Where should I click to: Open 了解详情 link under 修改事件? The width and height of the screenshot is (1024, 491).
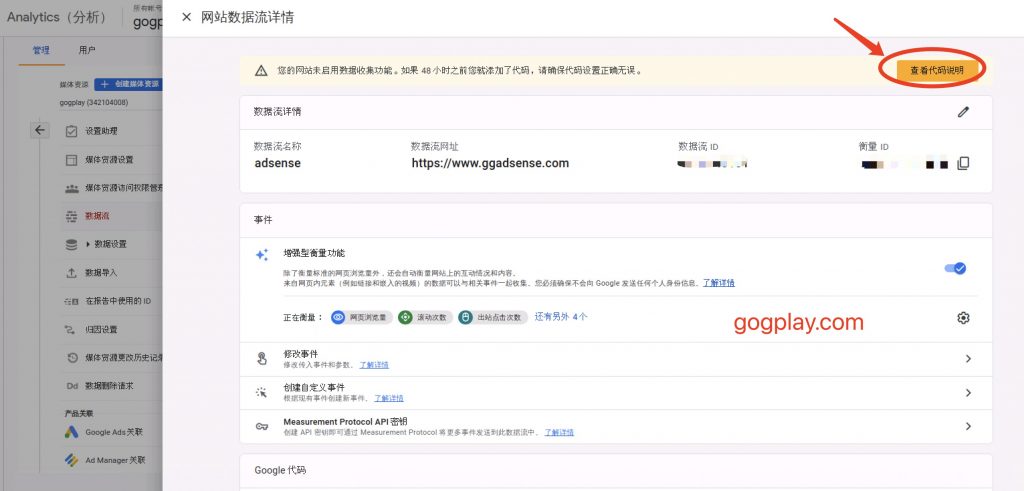tap(374, 365)
